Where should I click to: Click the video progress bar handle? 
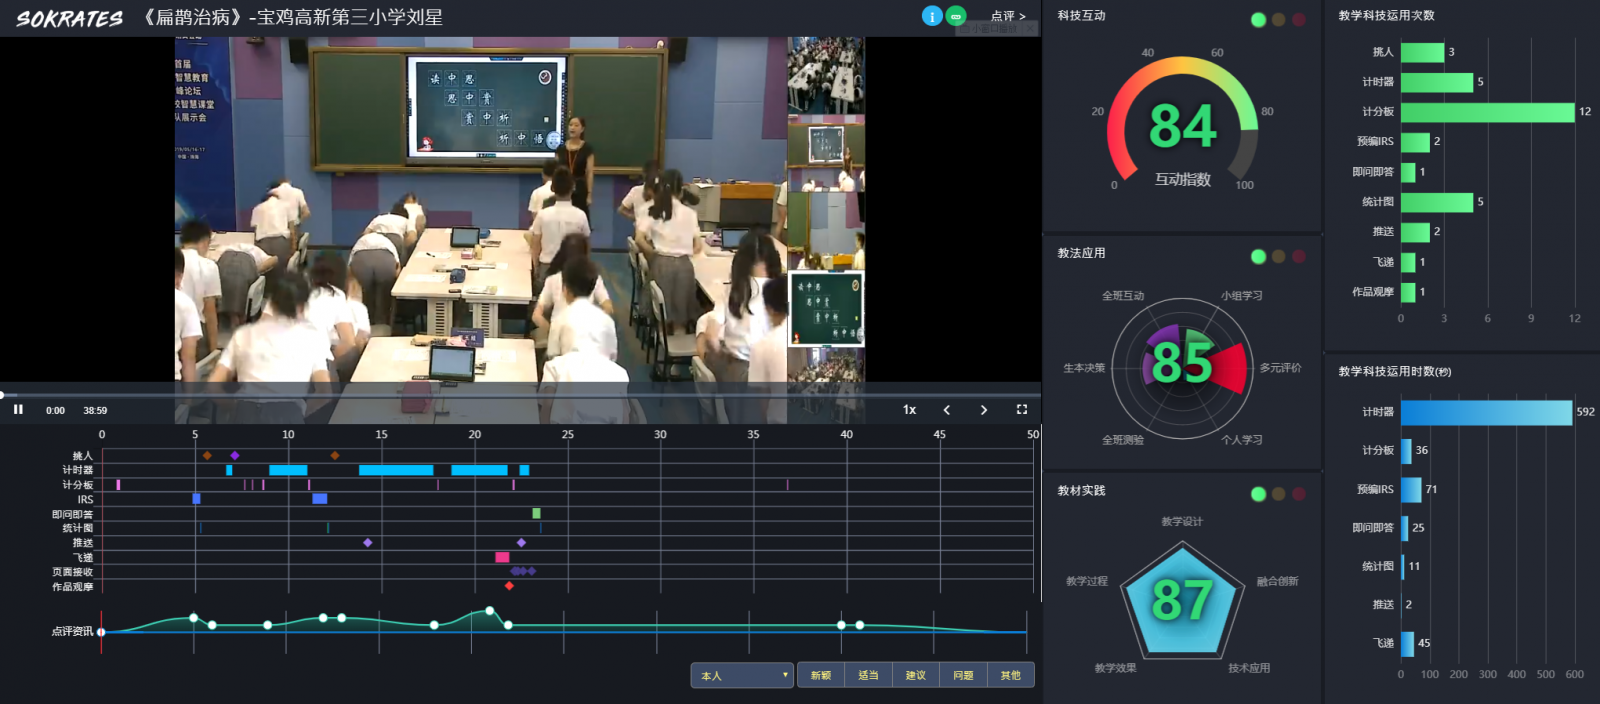pyautogui.click(x=2, y=395)
